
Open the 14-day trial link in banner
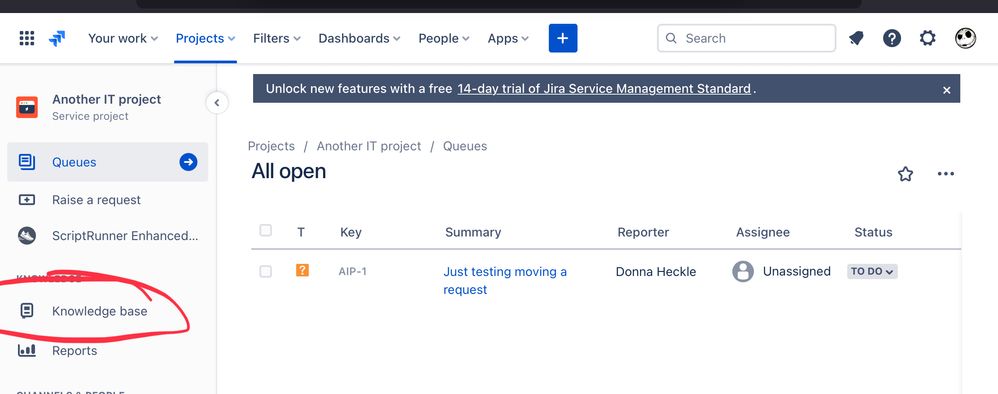[604, 88]
